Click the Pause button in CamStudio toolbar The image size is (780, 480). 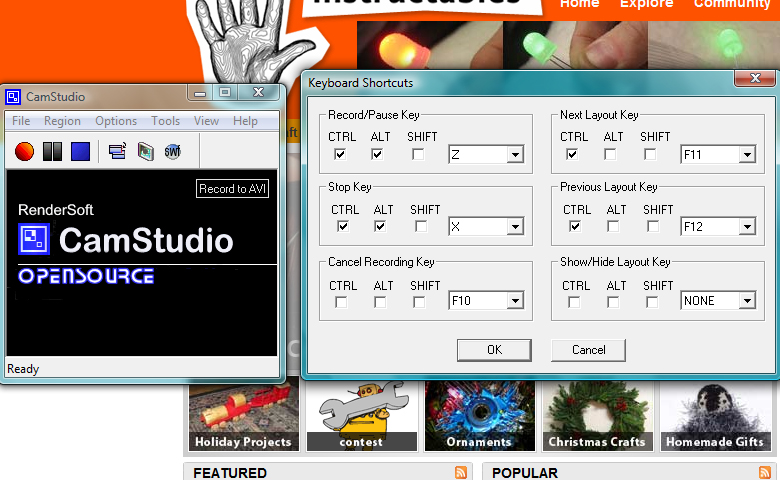[52, 151]
